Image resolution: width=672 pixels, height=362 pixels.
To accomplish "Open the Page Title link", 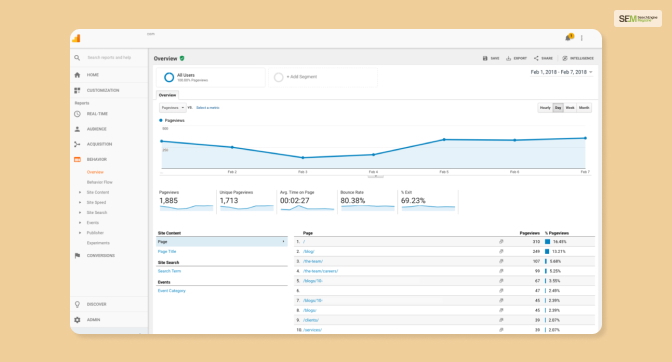I will click(x=167, y=251).
